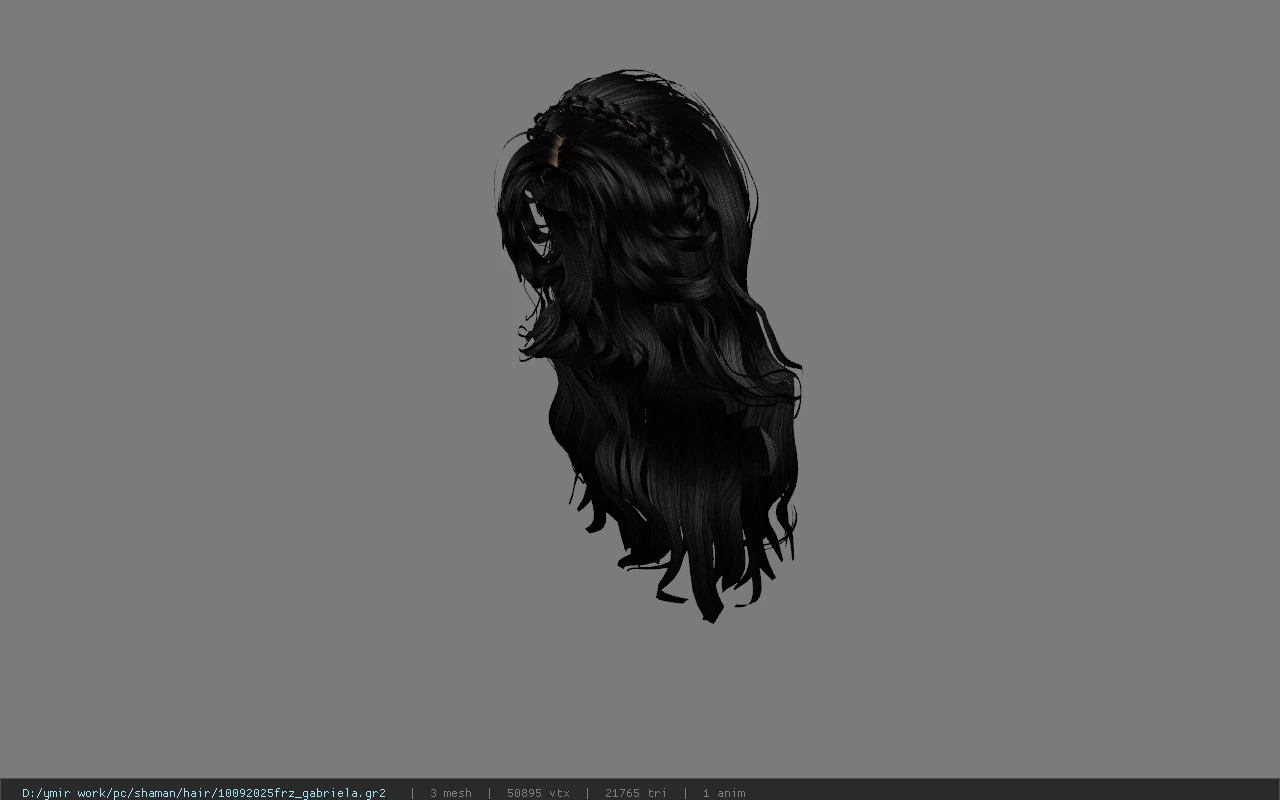The height and width of the screenshot is (800, 1280).
Task: Click the empty dark status bar area at right
Action: tap(1010, 790)
